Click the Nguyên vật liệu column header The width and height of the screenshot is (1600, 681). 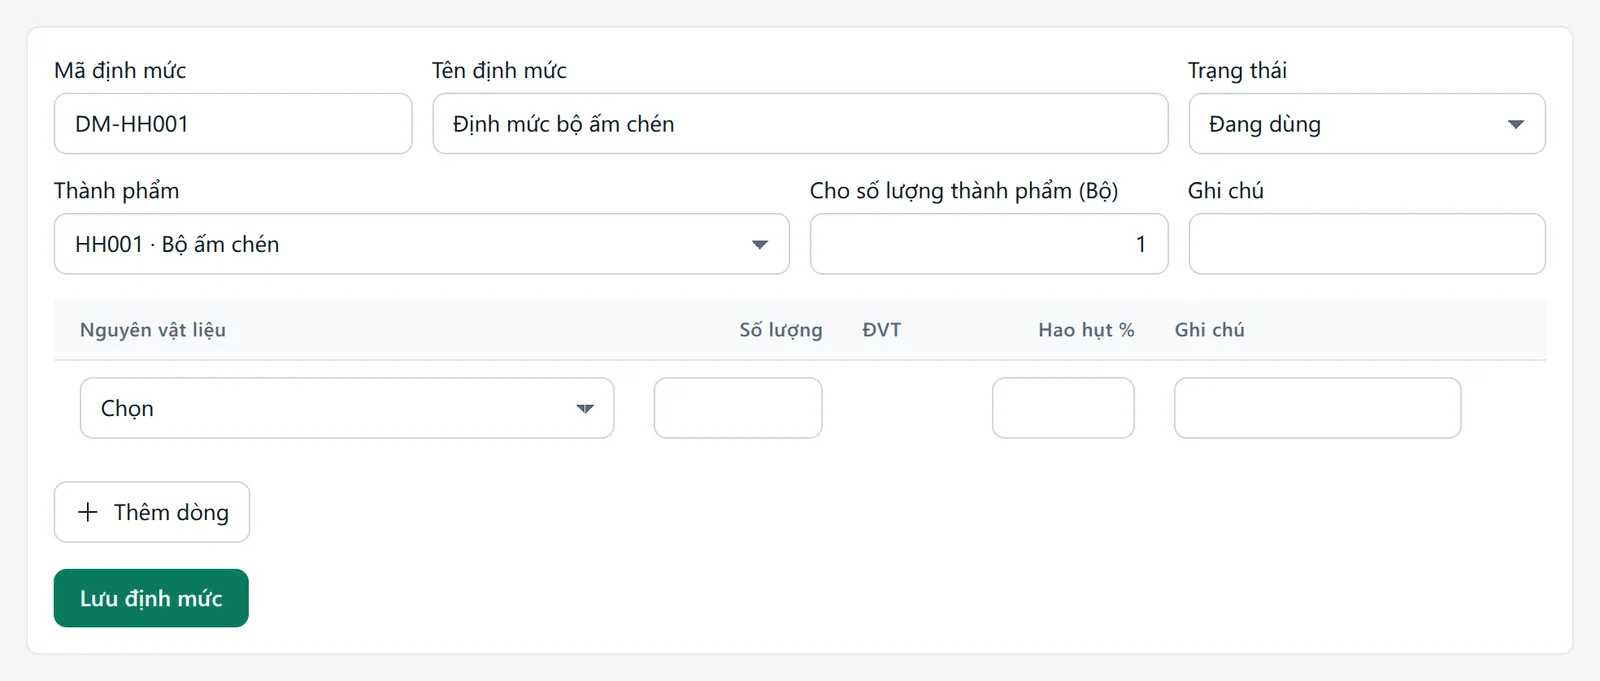153,330
